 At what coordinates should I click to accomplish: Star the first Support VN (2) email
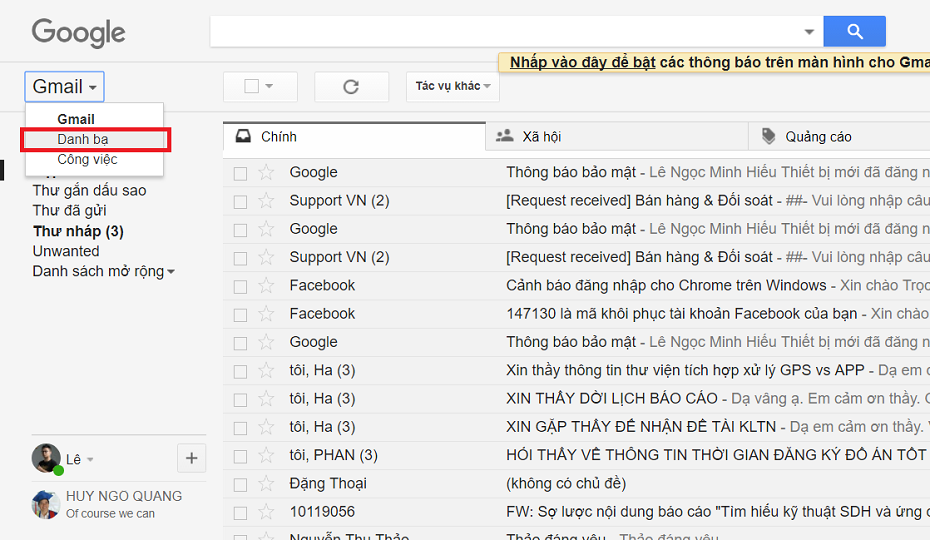(266, 201)
